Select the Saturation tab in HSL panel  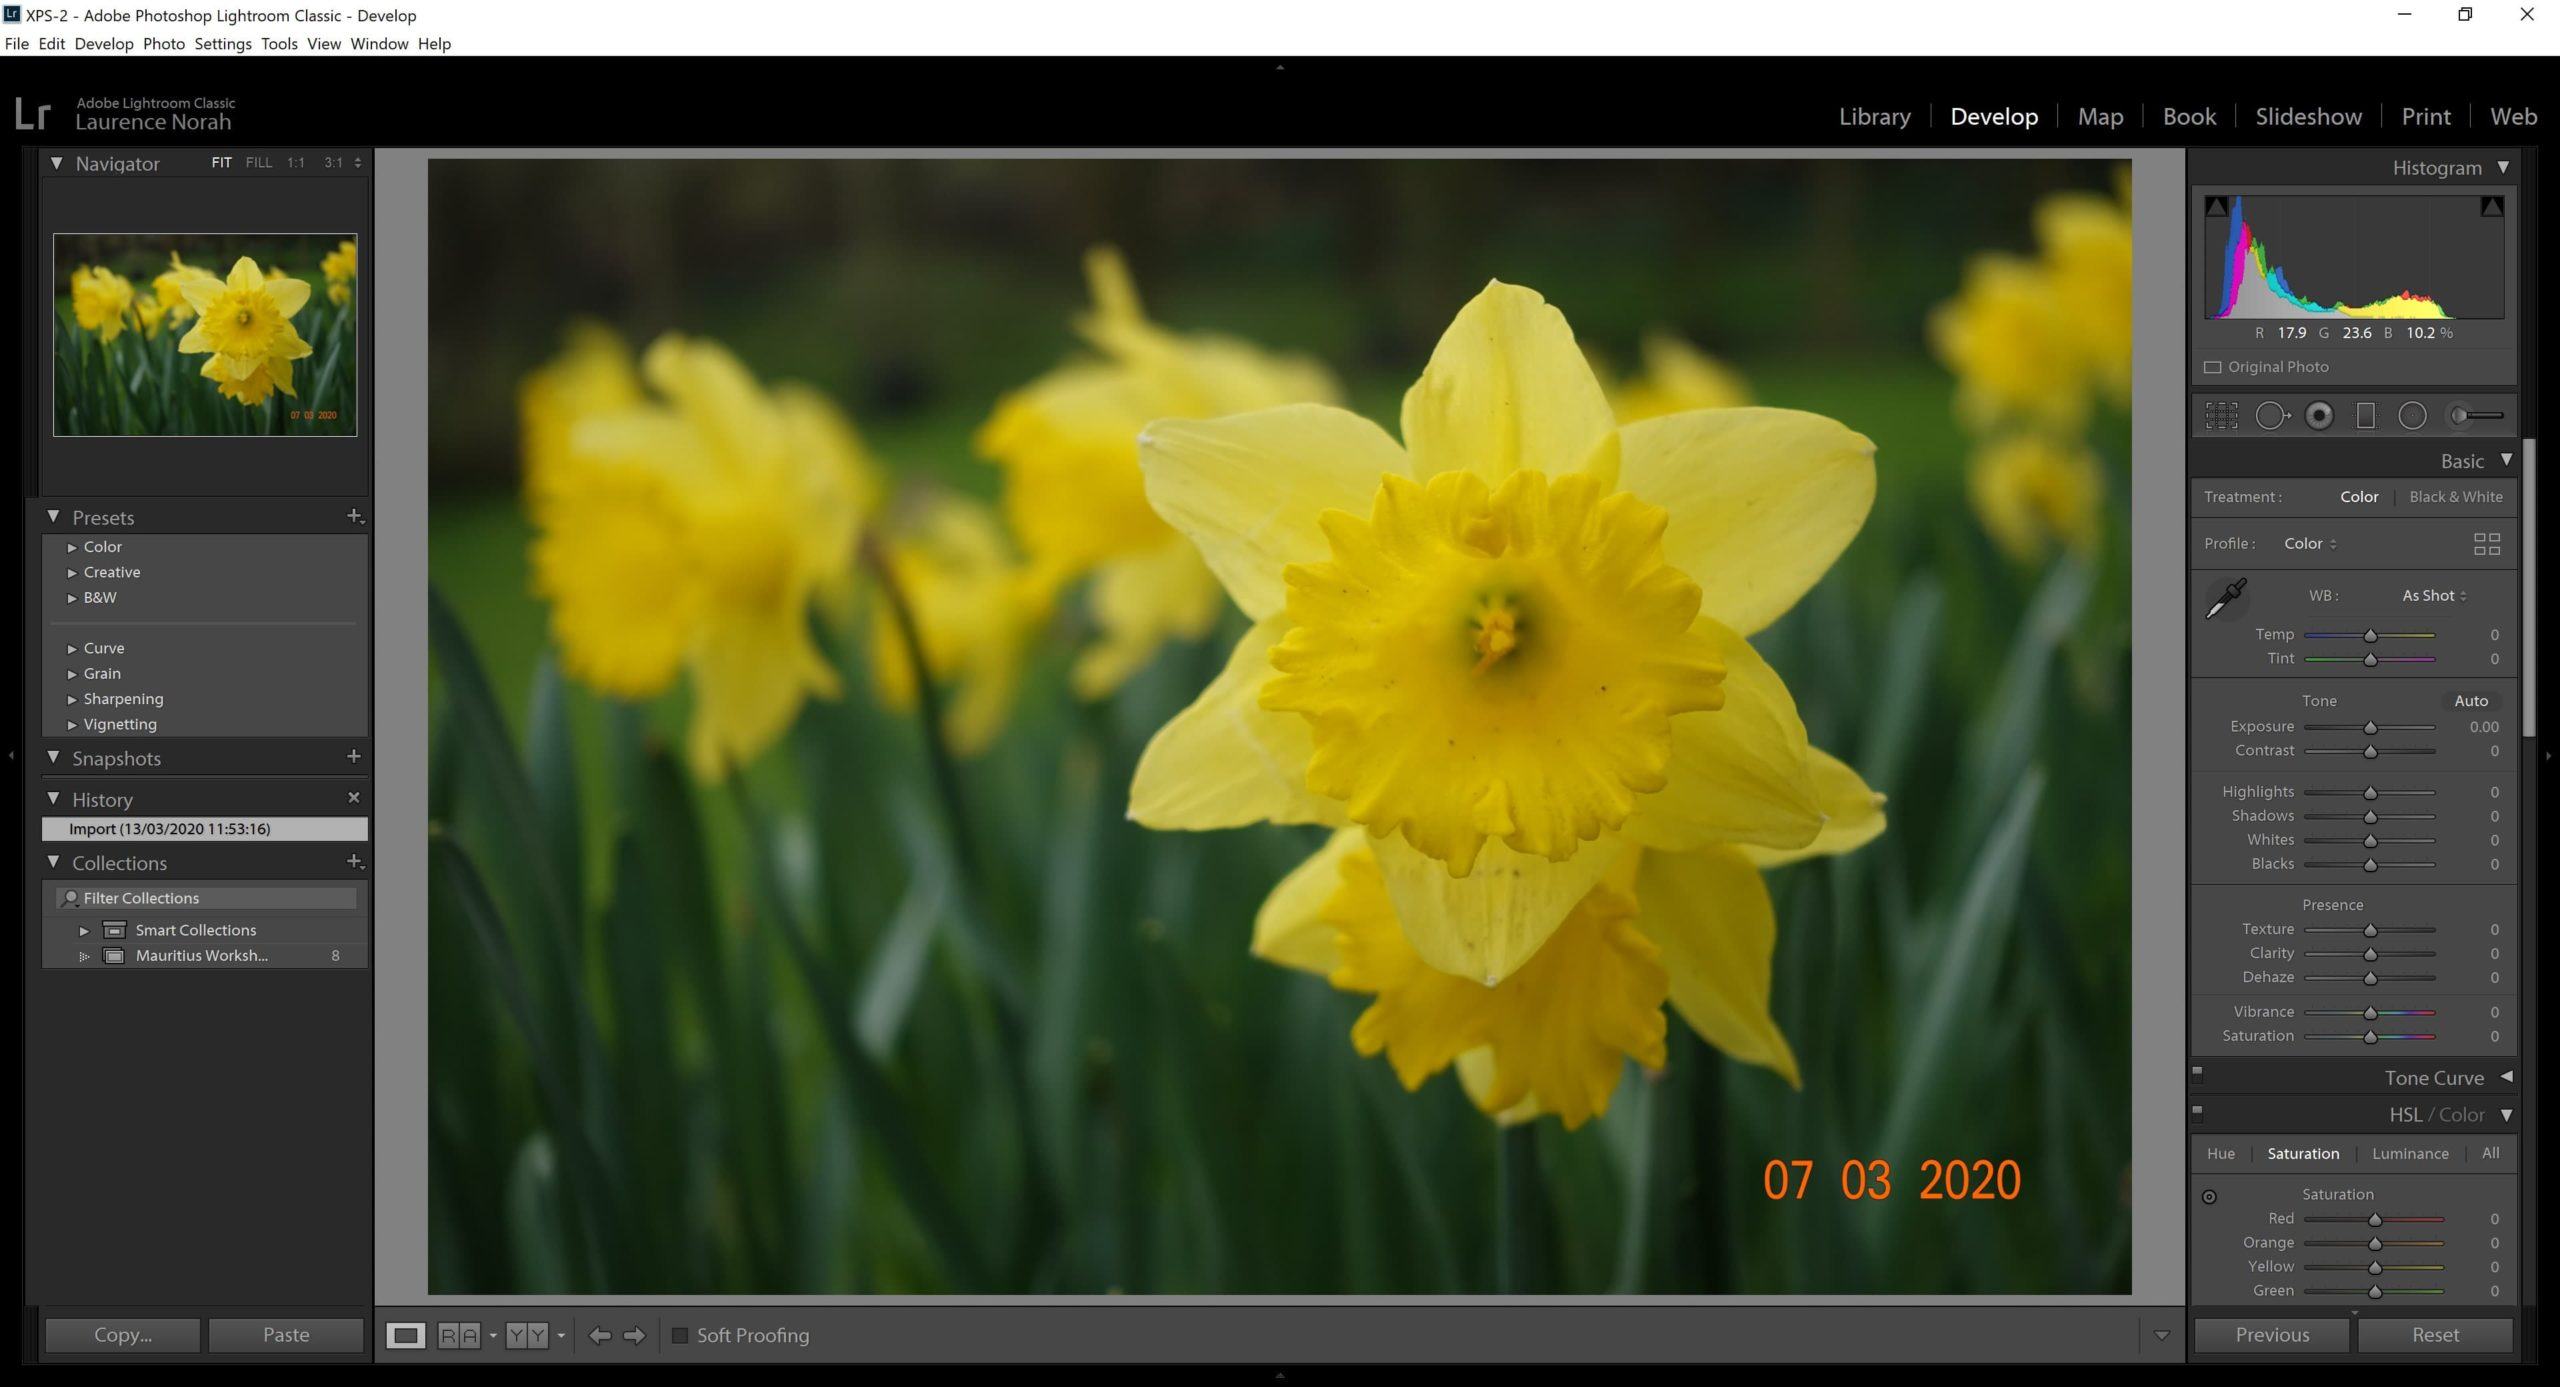[x=2302, y=1153]
